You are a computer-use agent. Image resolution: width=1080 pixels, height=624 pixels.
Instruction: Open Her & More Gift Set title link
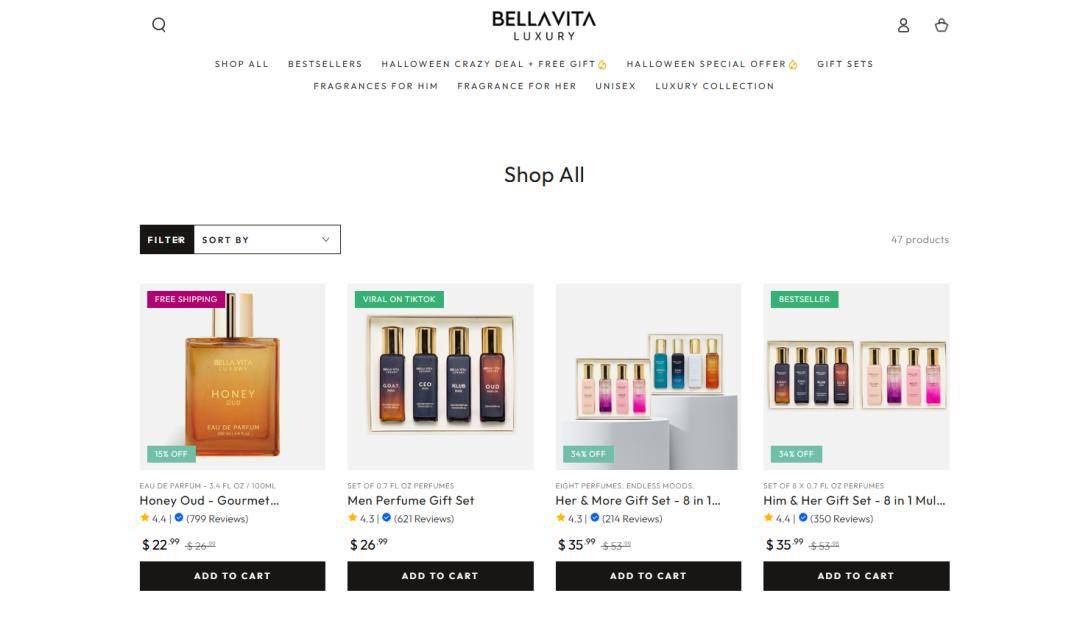(638, 501)
